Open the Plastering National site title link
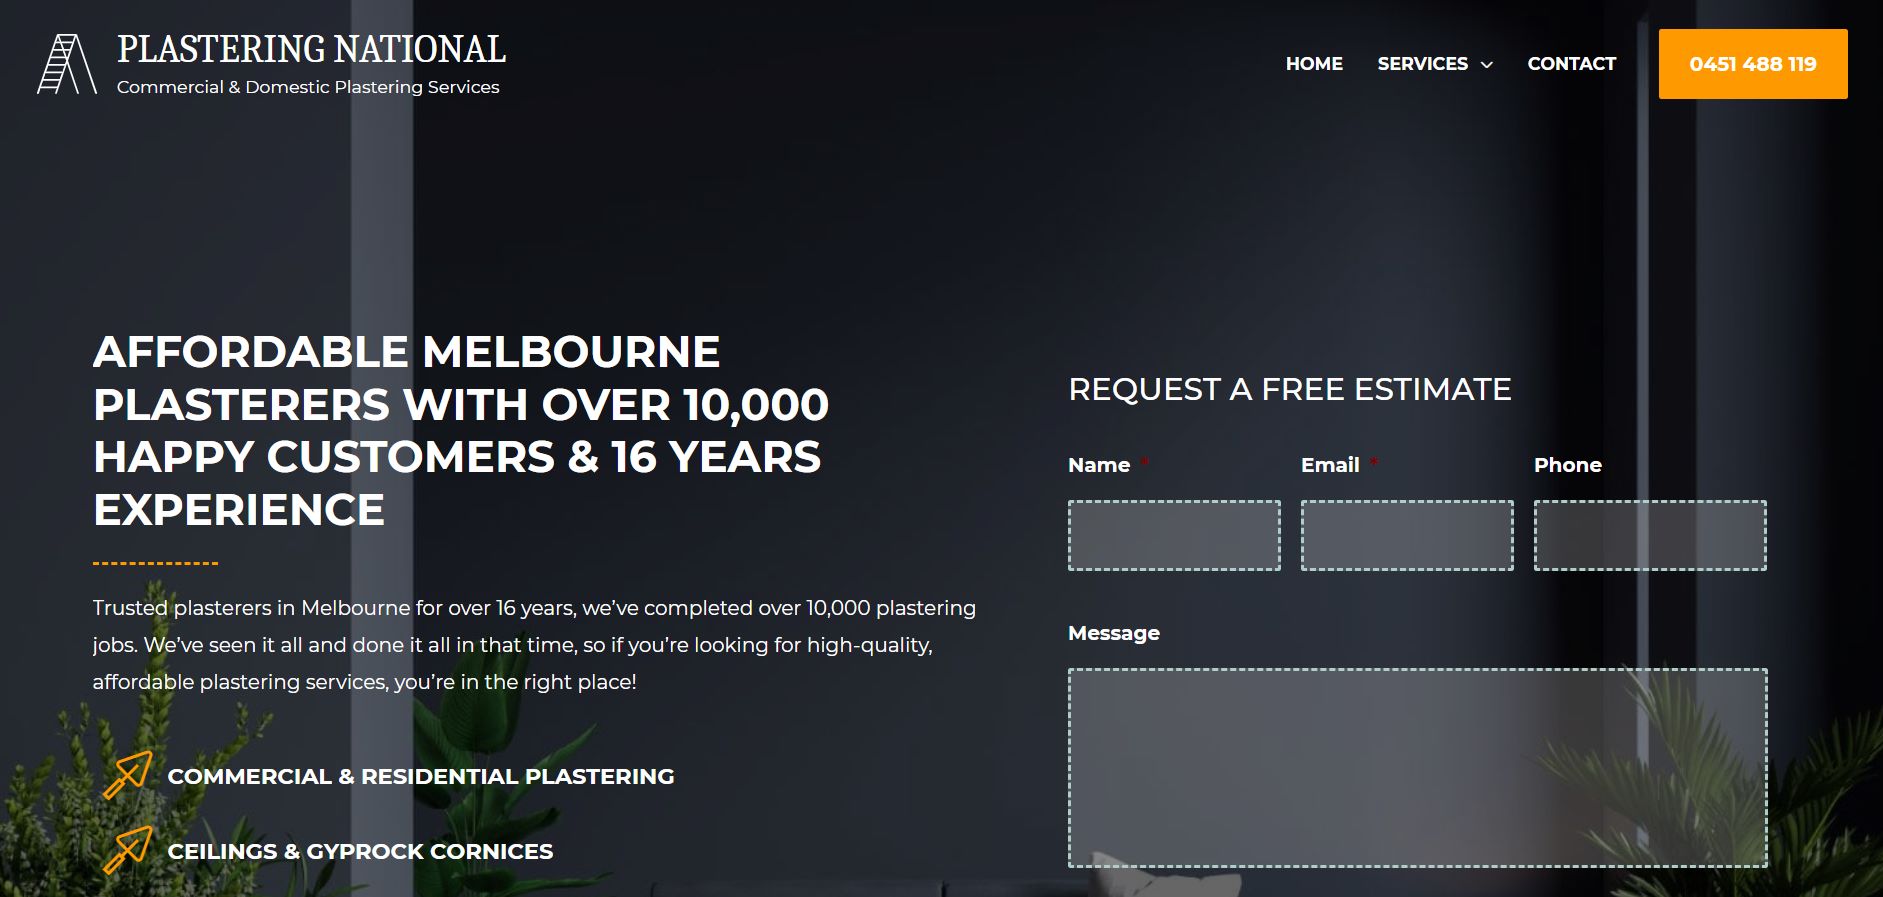Screen dimensions: 1883x897 tap(311, 49)
